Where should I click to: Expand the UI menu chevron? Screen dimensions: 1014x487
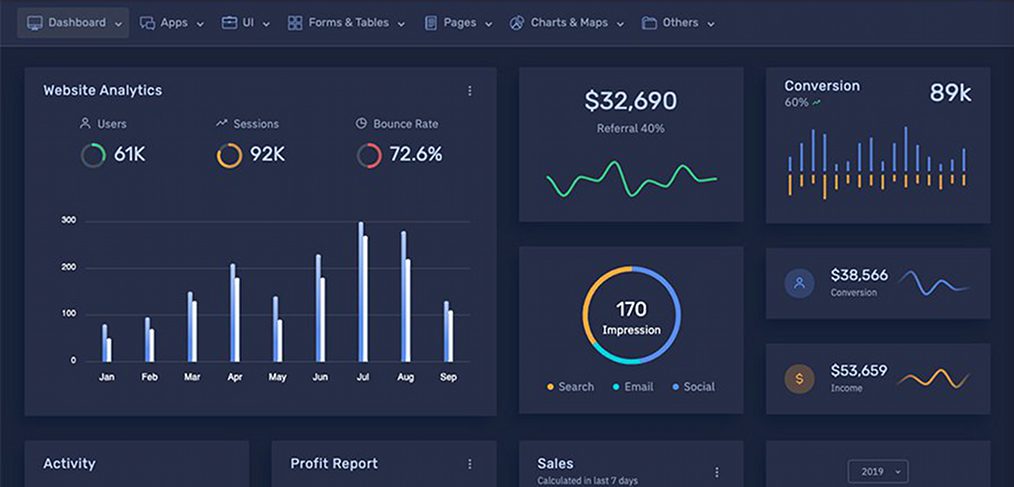pos(266,25)
